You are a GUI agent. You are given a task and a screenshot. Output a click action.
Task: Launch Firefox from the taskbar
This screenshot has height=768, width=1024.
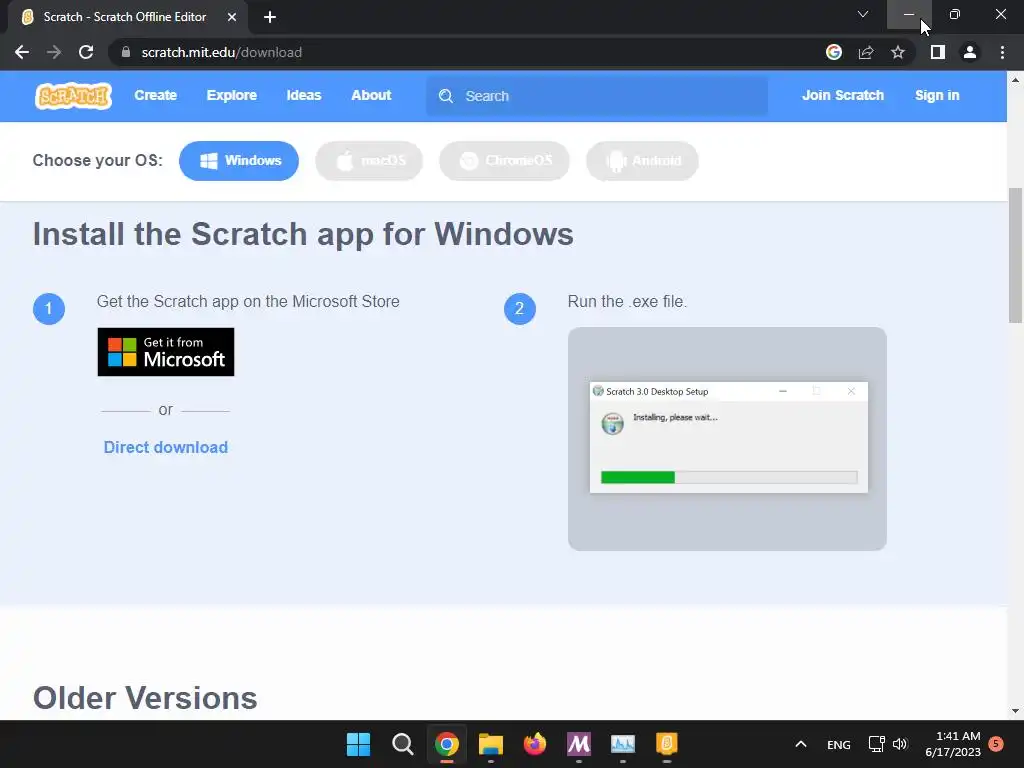click(x=535, y=744)
